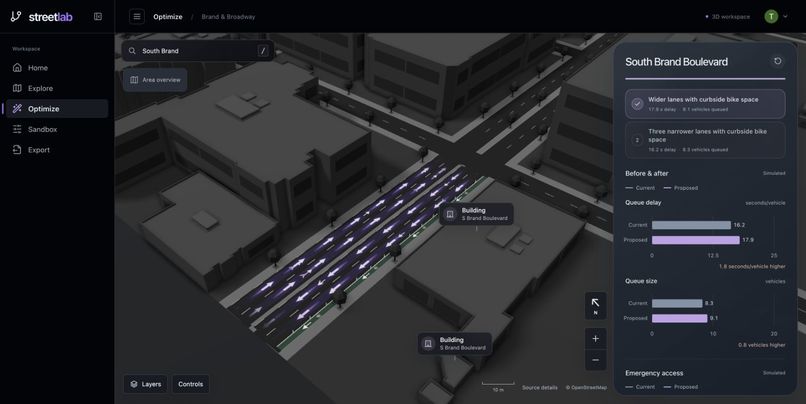Click the Brand & Broadway breadcrumb
Image resolution: width=806 pixels, height=404 pixels.
(x=228, y=16)
